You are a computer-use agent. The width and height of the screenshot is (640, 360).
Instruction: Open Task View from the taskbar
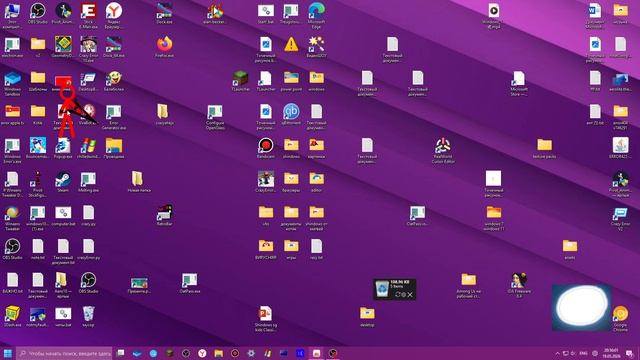(x=120, y=353)
